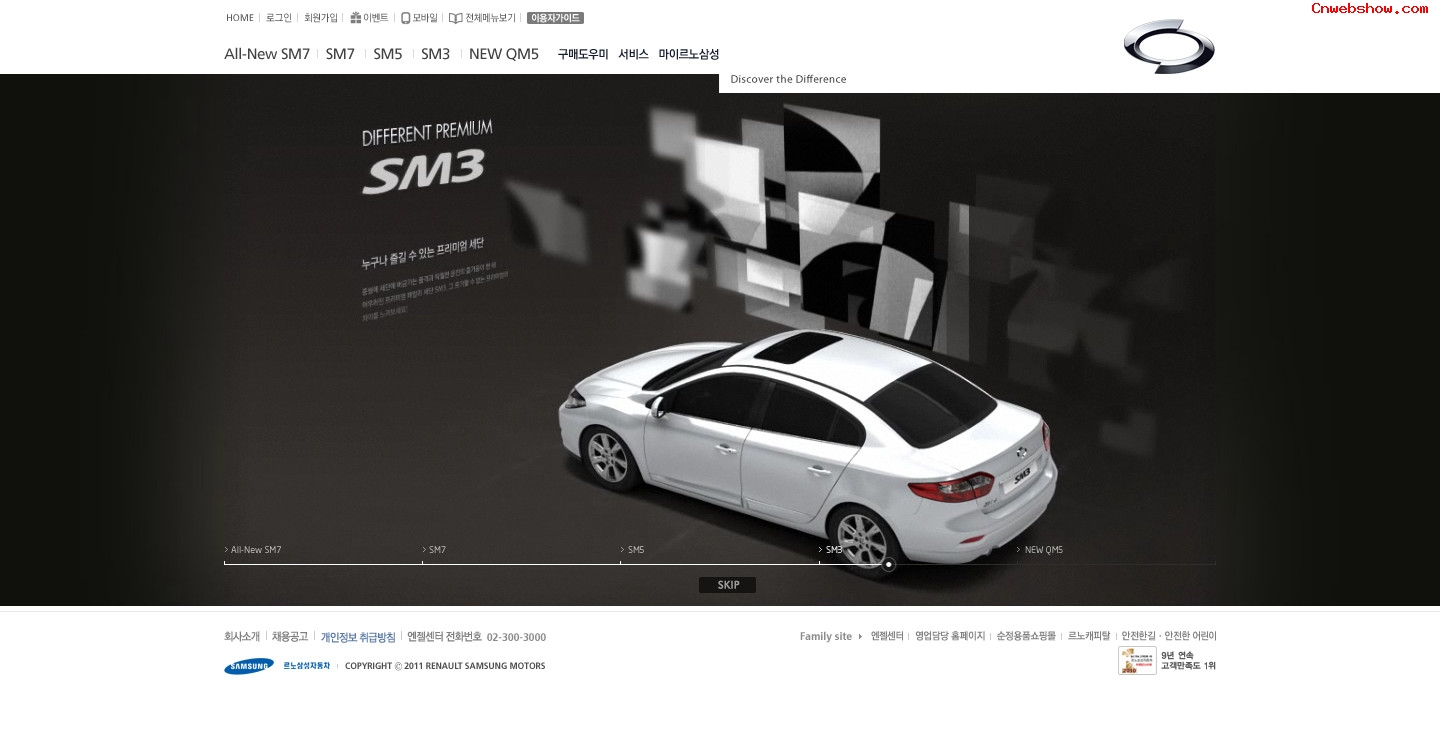The height and width of the screenshot is (737, 1440).
Task: Jump to SM7 on the intro timeline
Action: [437, 550]
